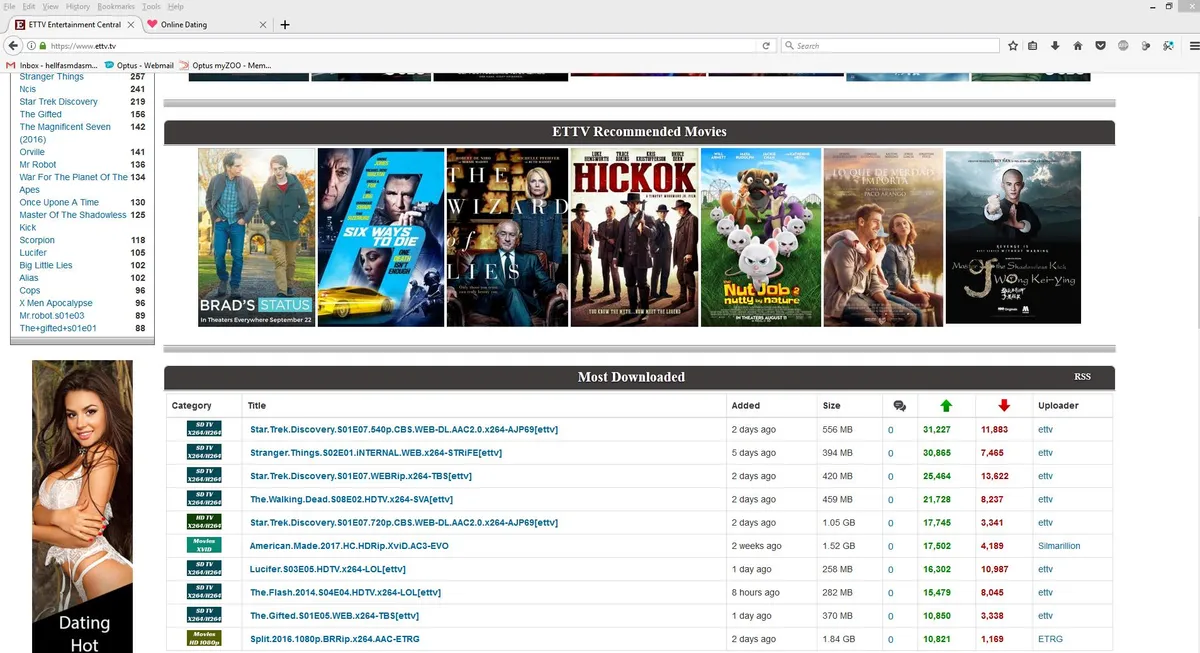Viewport: 1200px width, 653px height.
Task: Click category badge of Lucifer.S03E05 row
Action: coord(204,568)
